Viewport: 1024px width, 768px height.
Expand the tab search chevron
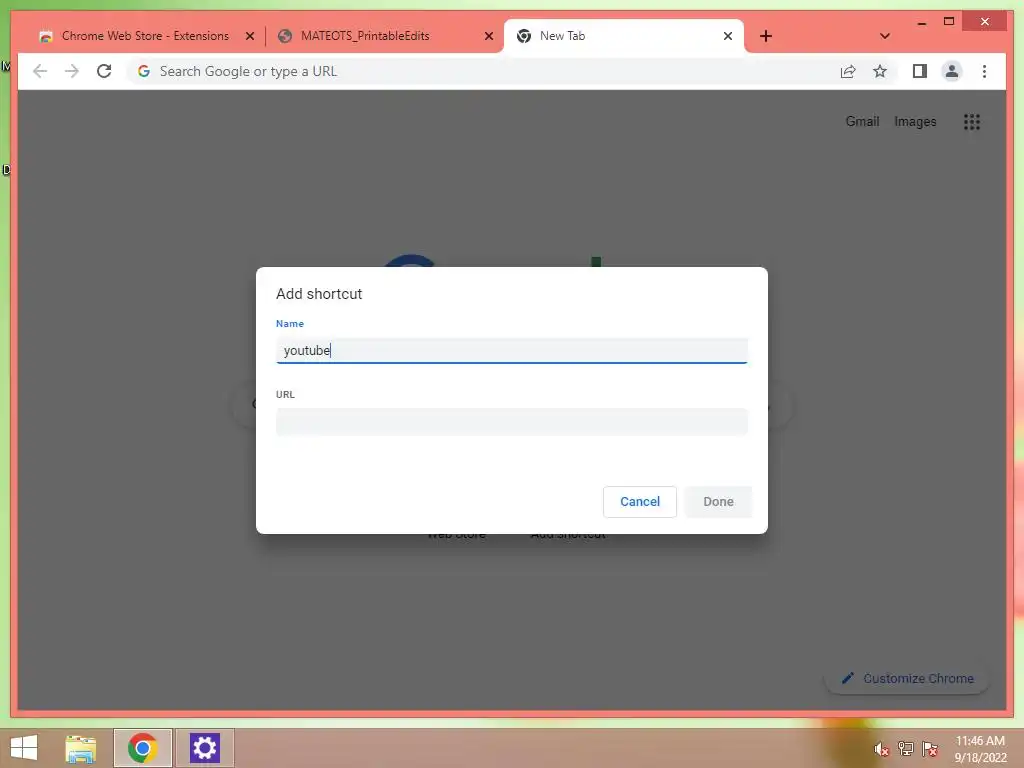coord(885,36)
